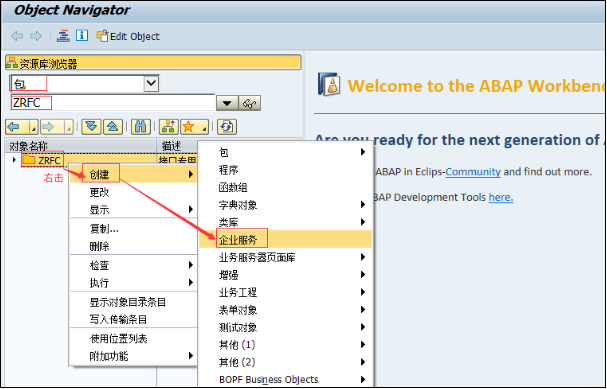Choose 删除 in the context menu

pyautogui.click(x=134, y=246)
